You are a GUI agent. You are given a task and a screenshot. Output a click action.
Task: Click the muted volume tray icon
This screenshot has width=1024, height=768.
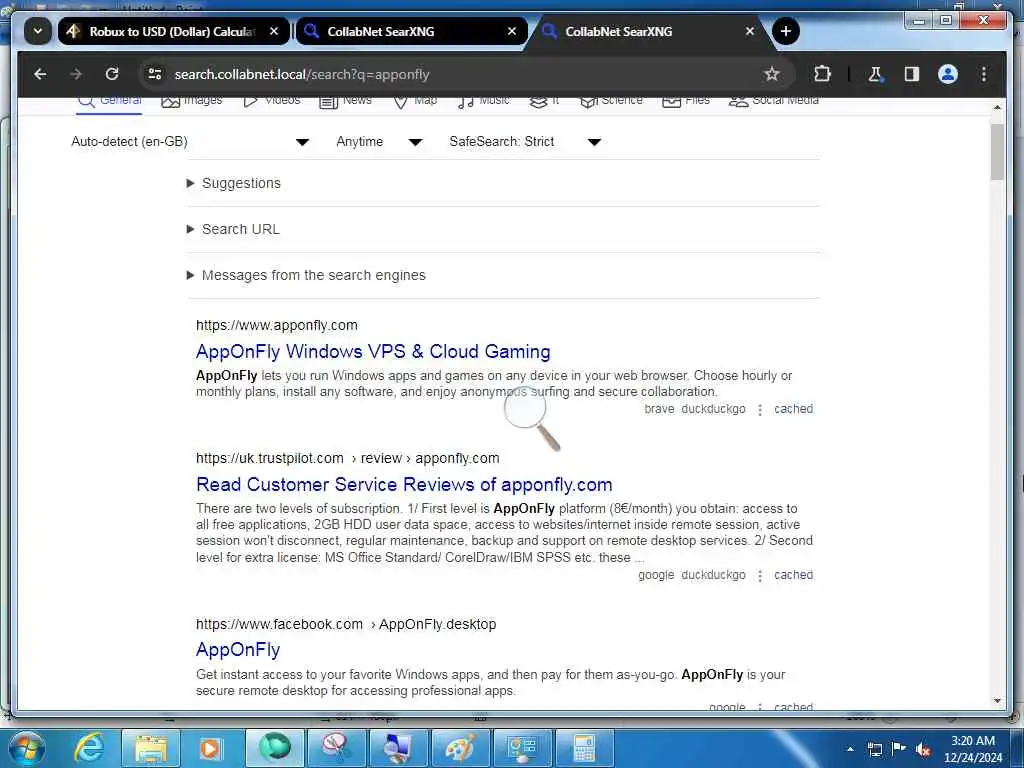(x=923, y=749)
